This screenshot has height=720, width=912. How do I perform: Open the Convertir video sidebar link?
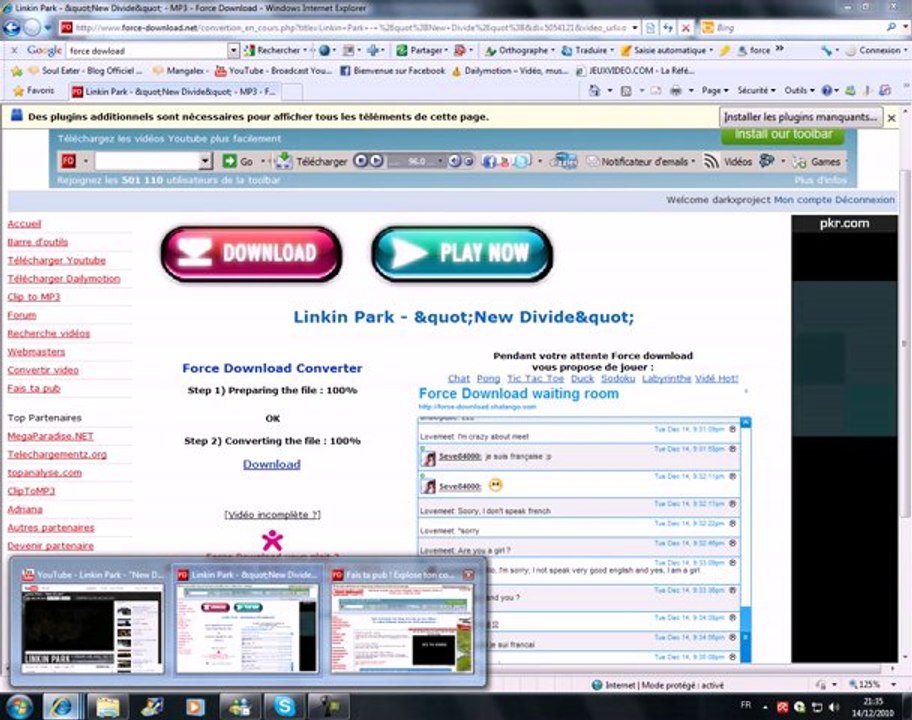click(x=43, y=370)
